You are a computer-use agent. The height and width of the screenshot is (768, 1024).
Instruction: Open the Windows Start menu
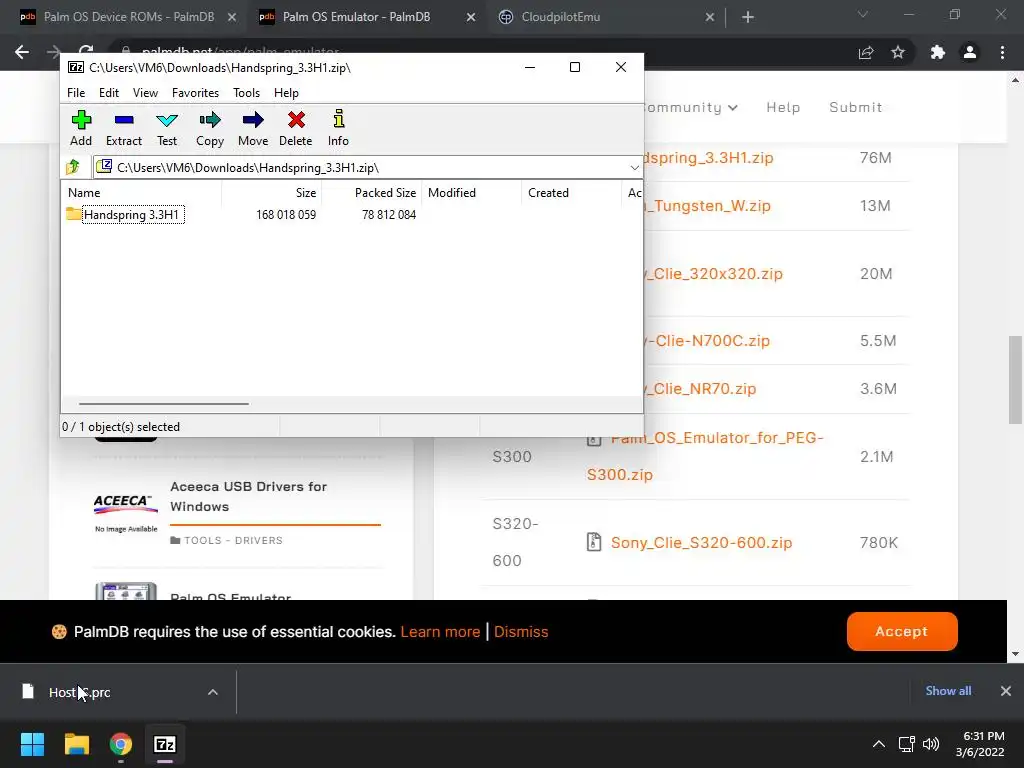point(32,744)
